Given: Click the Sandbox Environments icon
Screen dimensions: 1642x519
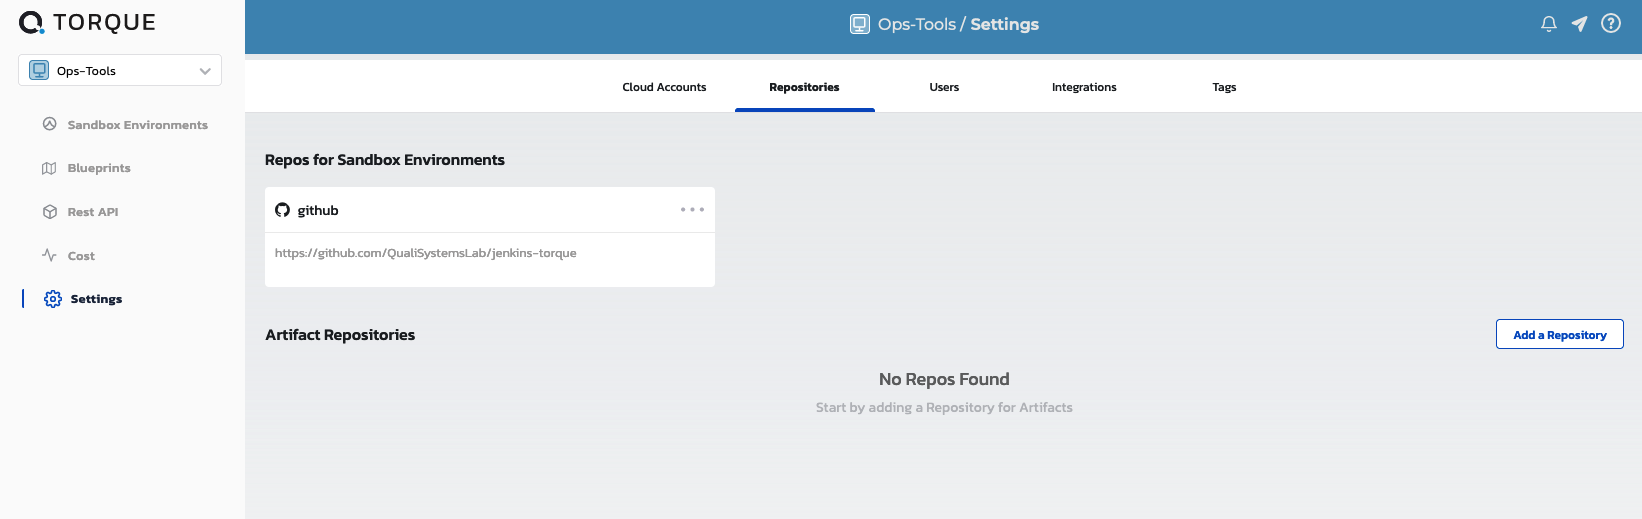Looking at the screenshot, I should [x=49, y=124].
